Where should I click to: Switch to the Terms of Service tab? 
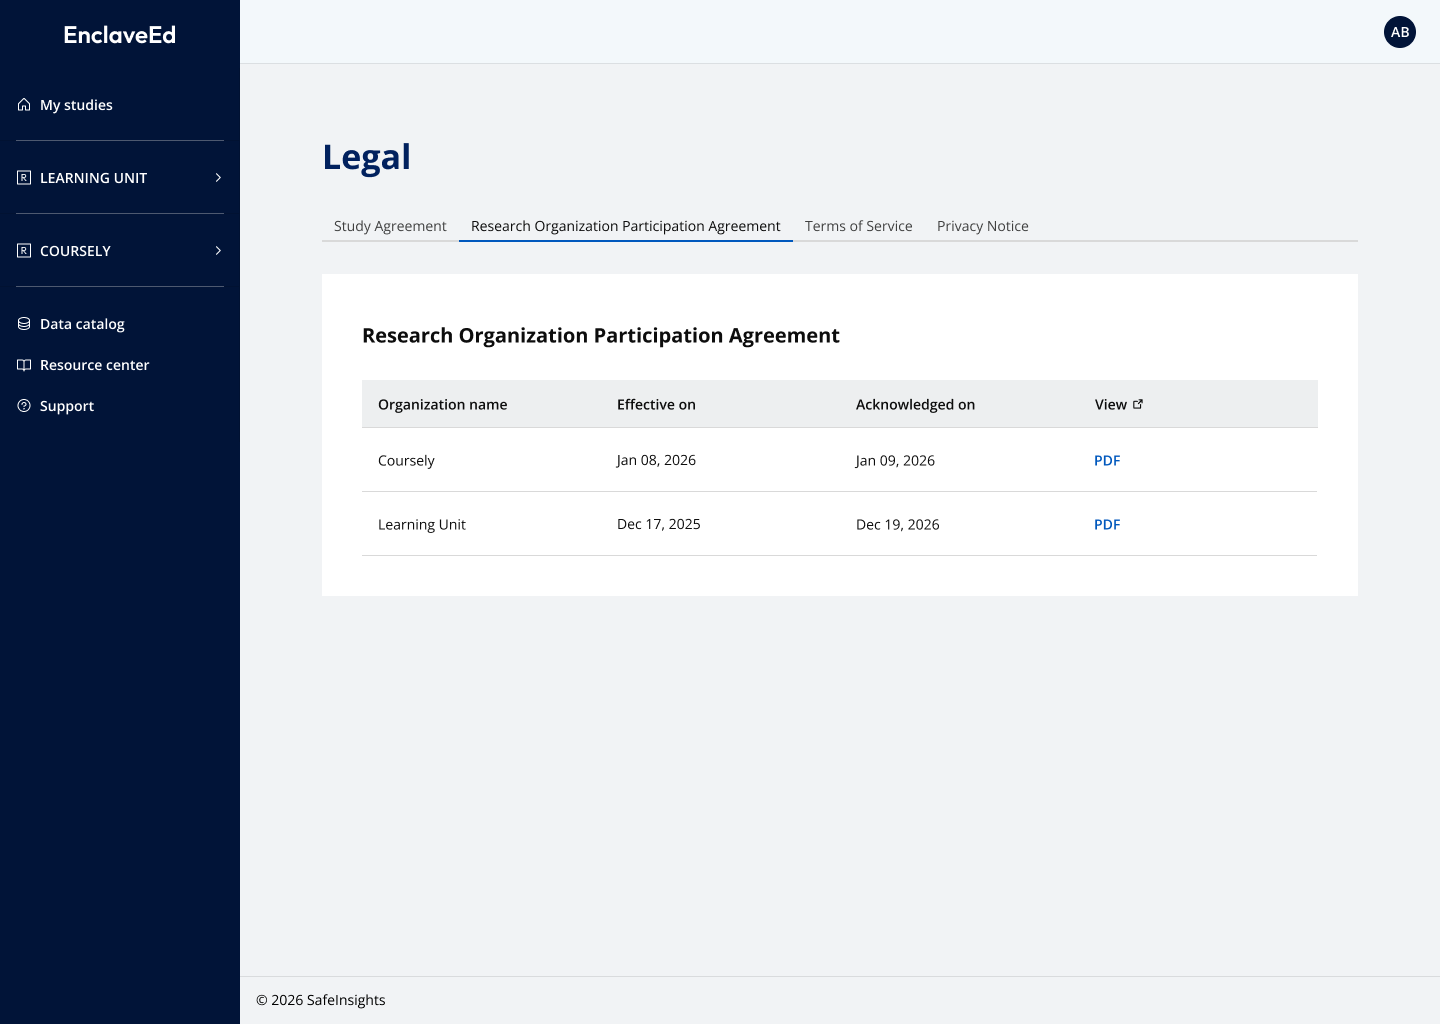click(859, 226)
